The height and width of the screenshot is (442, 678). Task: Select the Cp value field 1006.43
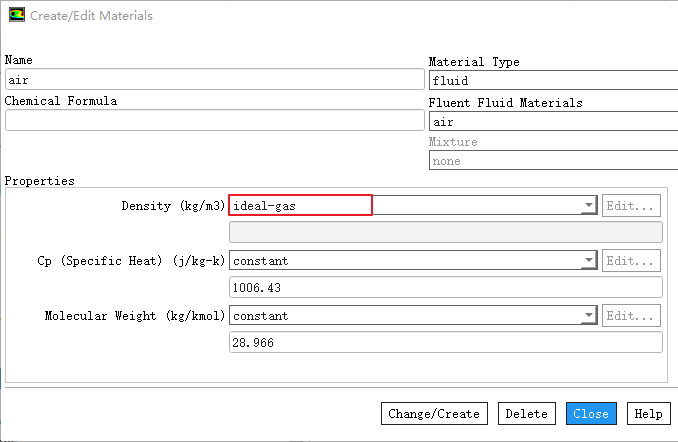click(446, 287)
